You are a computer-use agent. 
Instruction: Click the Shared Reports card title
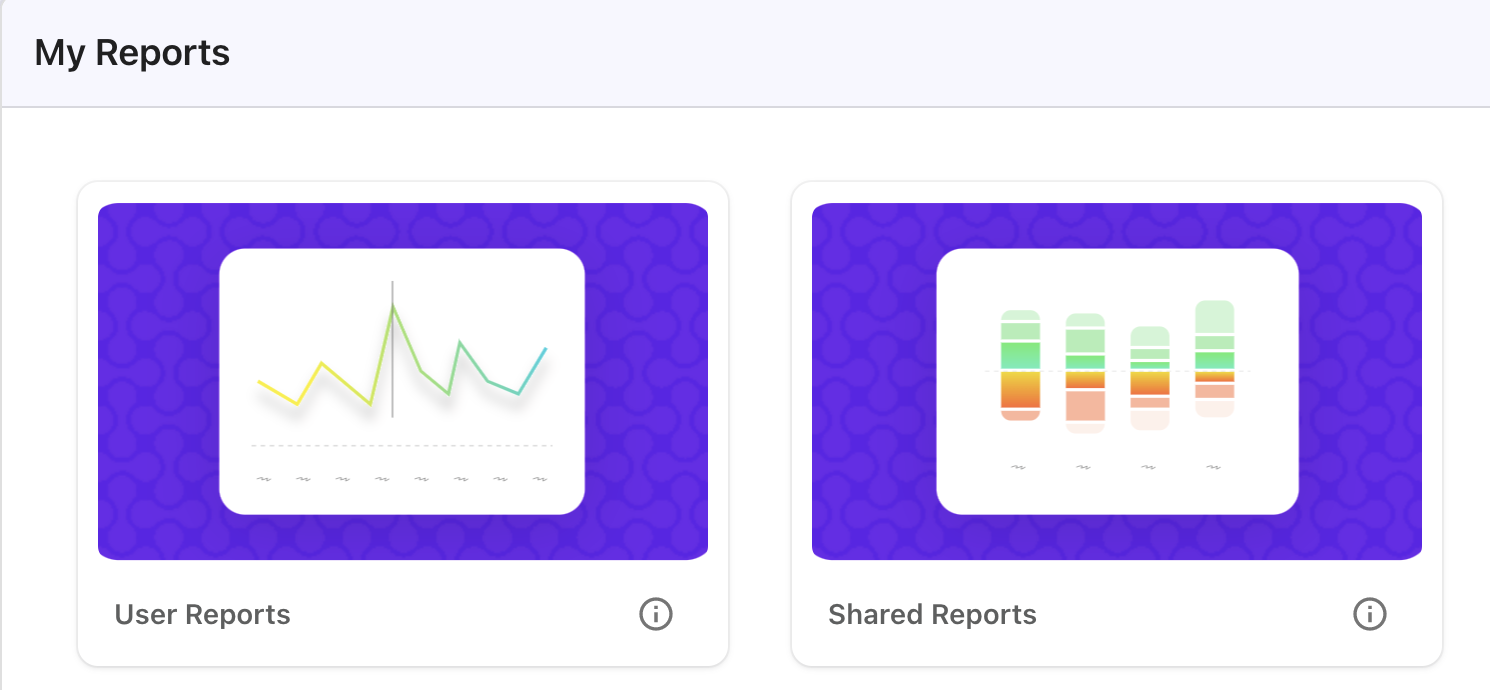[x=932, y=614]
